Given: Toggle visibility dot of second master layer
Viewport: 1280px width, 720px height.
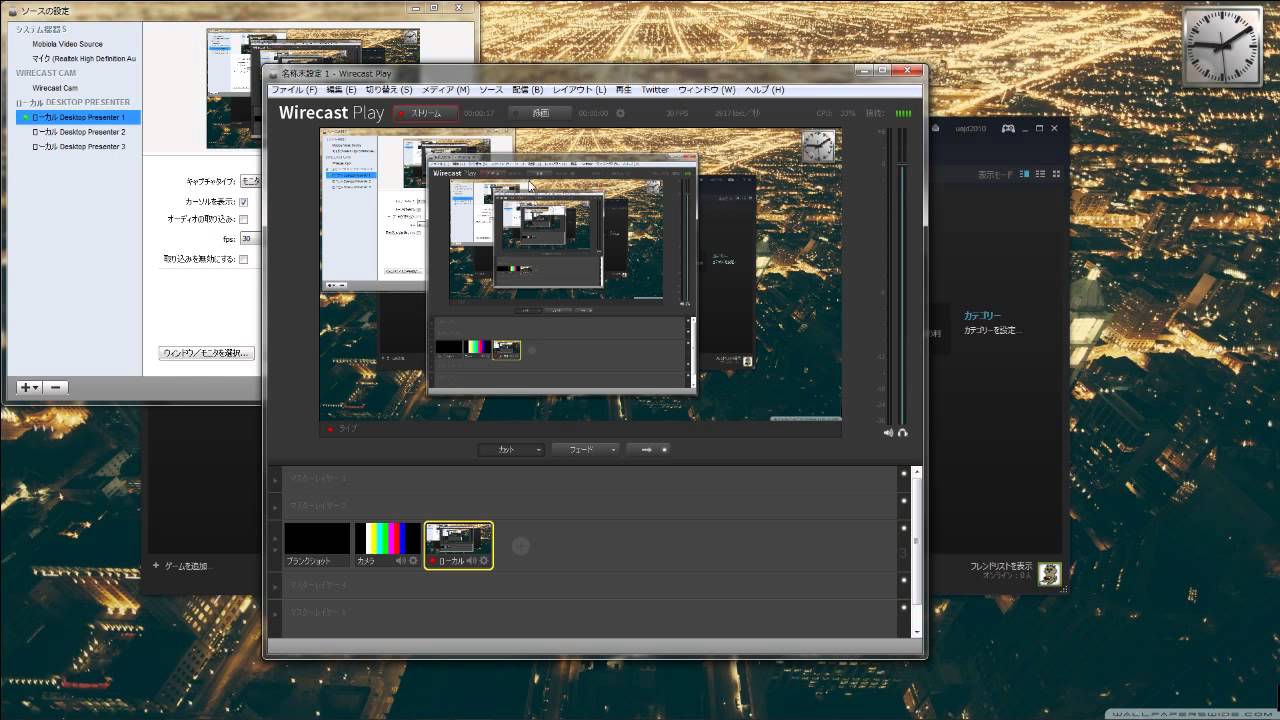Looking at the screenshot, I should pos(903,501).
